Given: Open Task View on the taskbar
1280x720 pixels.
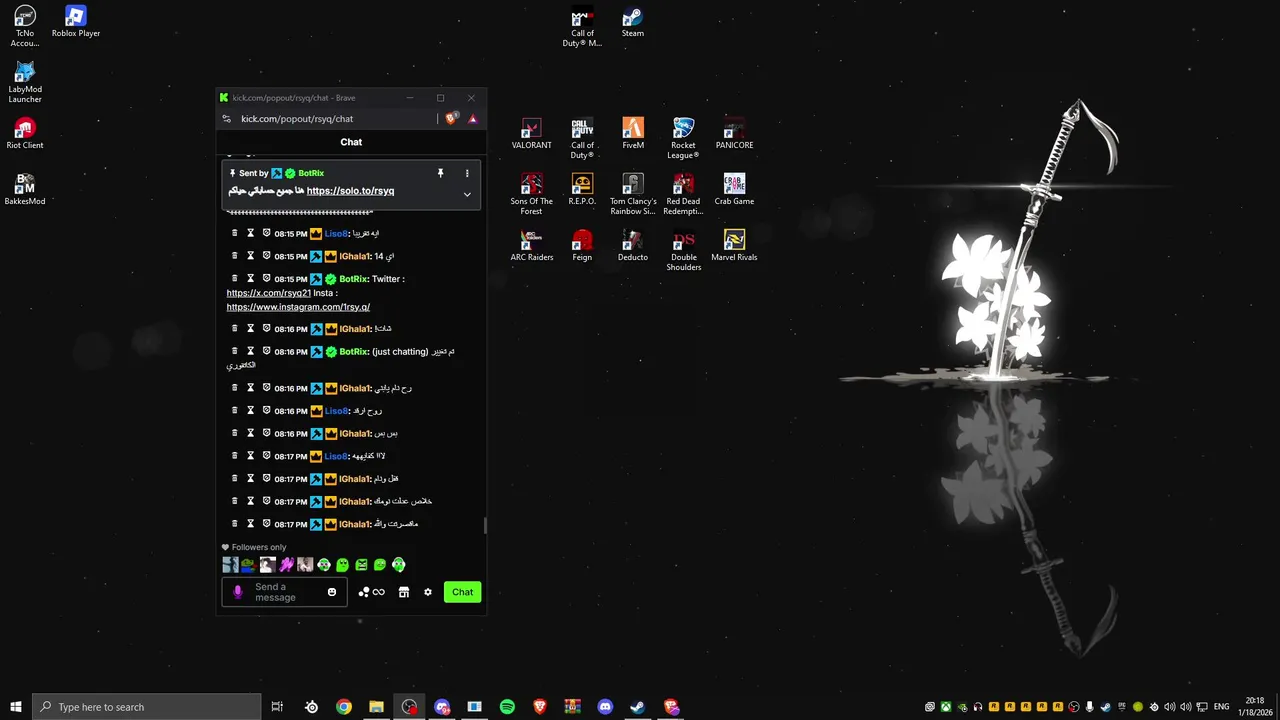Looking at the screenshot, I should (277, 707).
